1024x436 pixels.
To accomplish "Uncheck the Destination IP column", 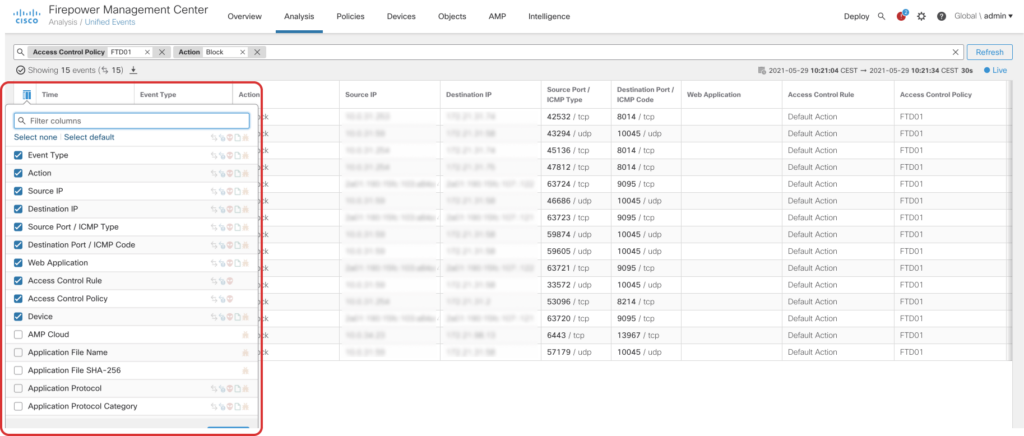I will (18, 209).
